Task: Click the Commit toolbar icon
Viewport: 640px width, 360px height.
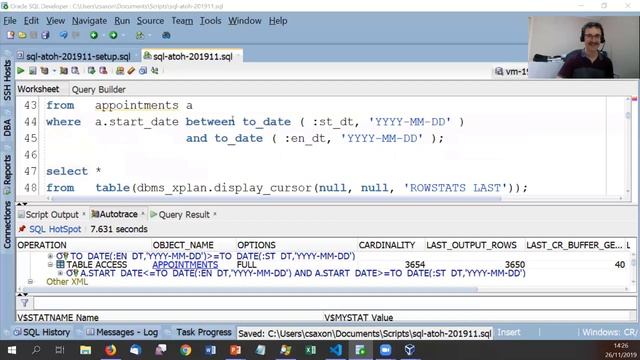Action: (91, 71)
